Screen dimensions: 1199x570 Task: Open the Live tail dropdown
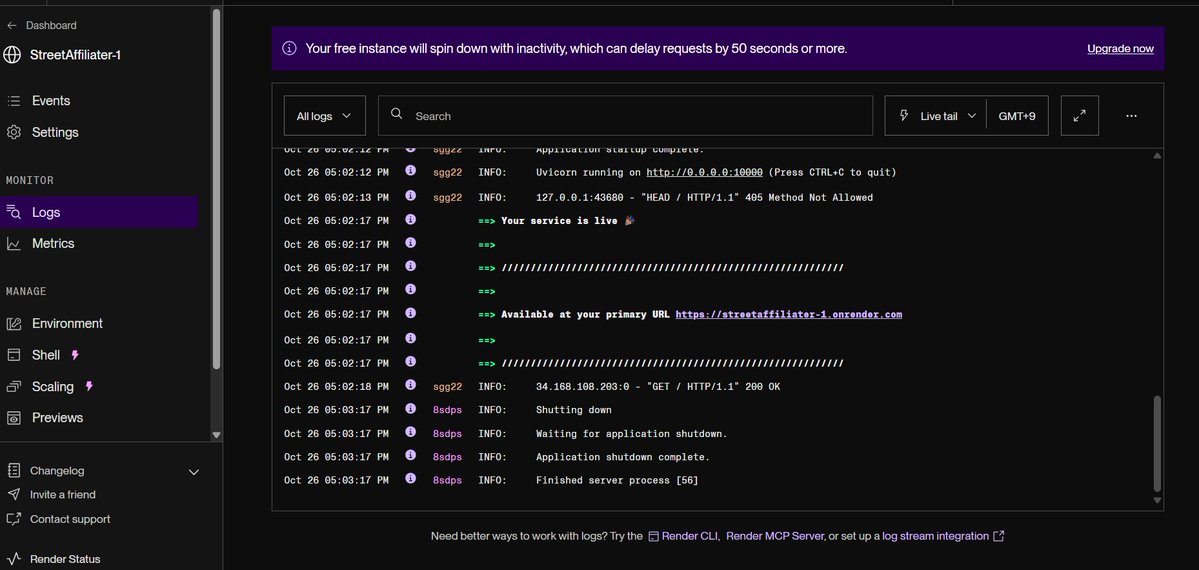coord(937,116)
